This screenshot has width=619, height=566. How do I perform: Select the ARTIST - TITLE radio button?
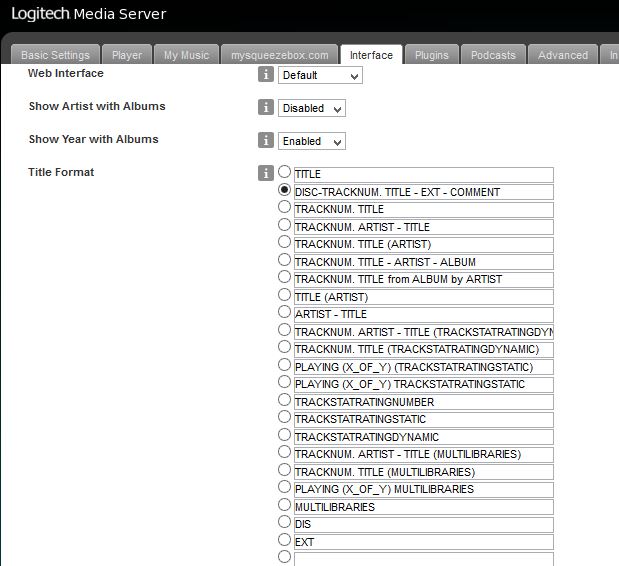click(285, 313)
